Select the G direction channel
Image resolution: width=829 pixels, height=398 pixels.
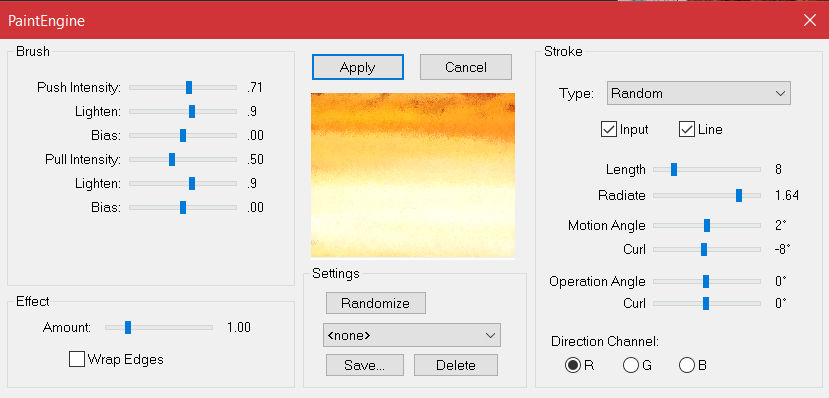pyautogui.click(x=631, y=365)
